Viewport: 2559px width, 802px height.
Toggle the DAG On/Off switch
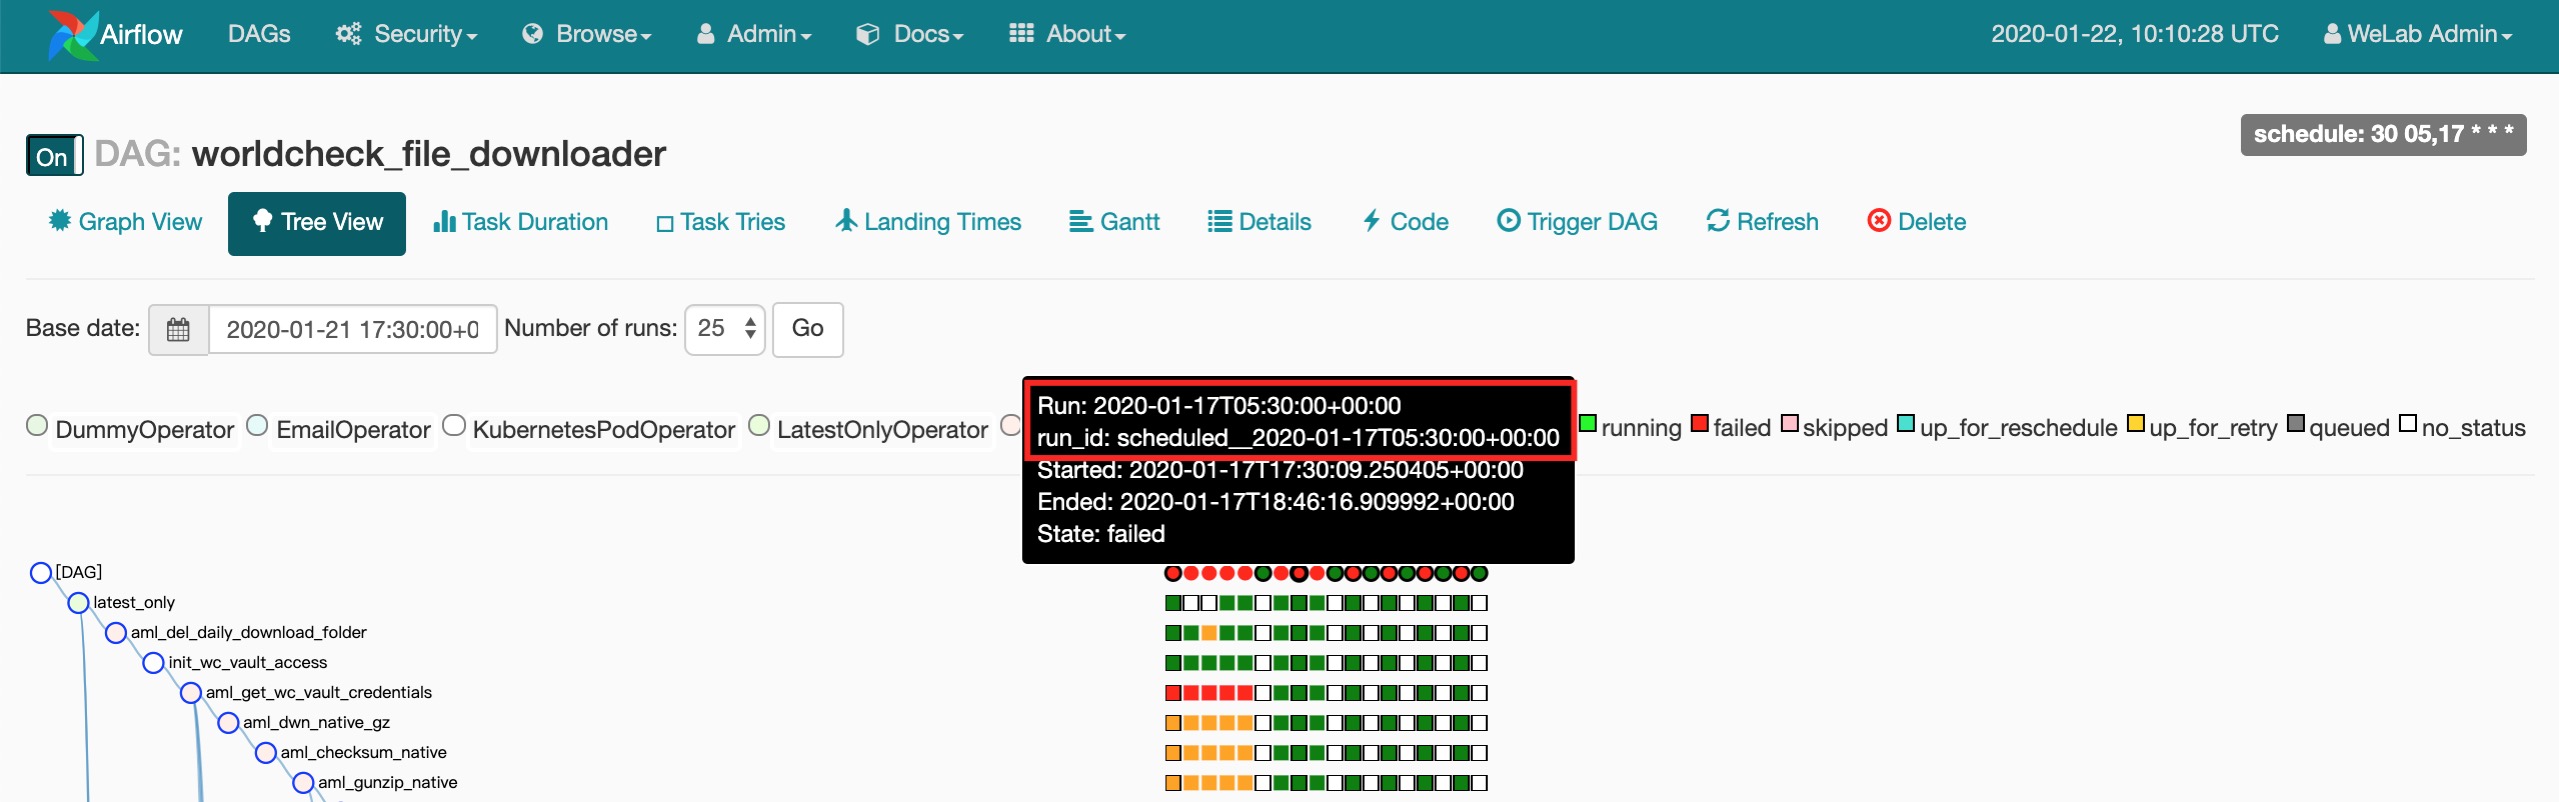click(x=54, y=156)
